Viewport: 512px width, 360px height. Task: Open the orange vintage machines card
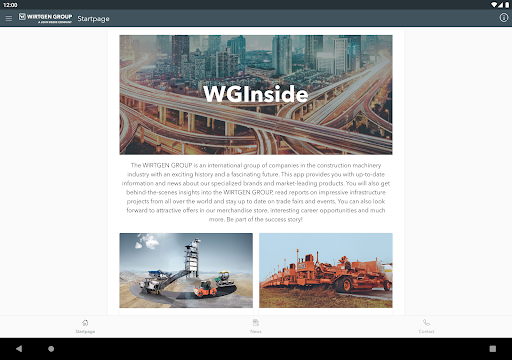(326, 270)
